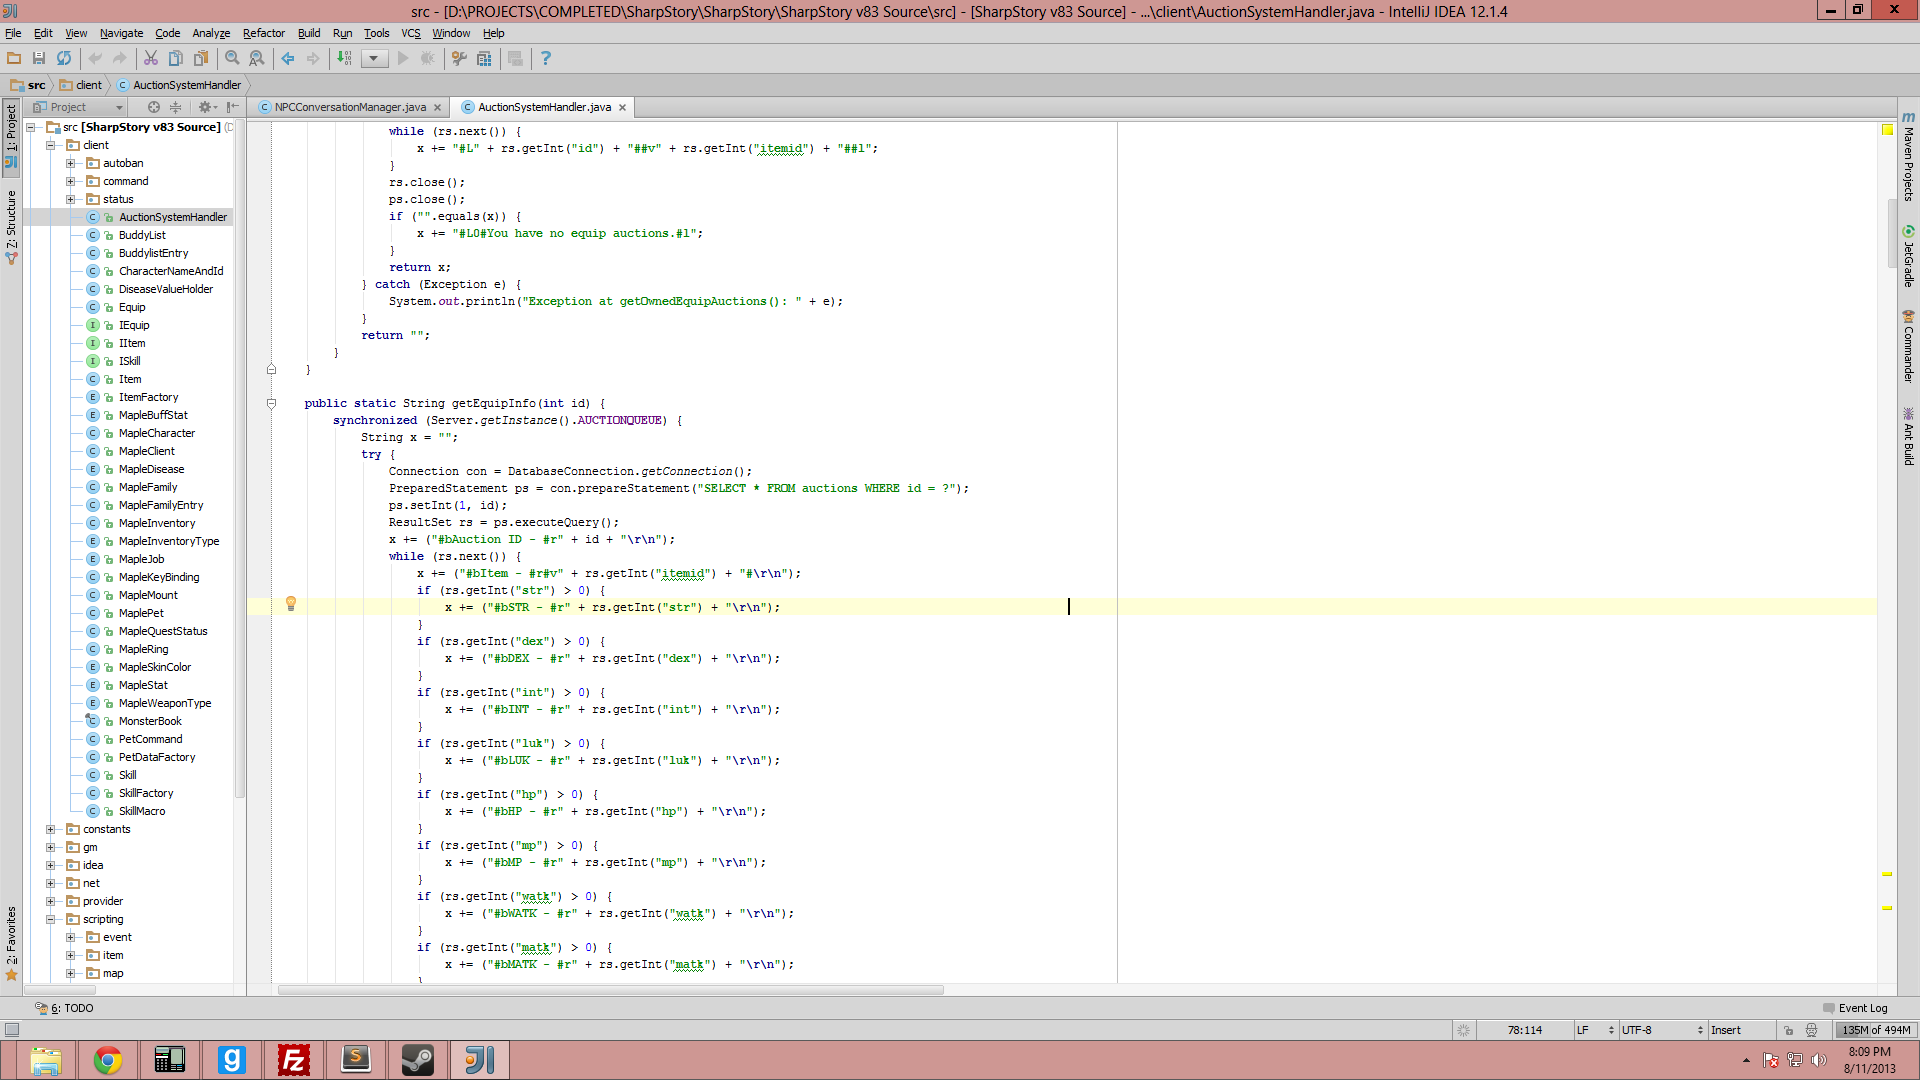This screenshot has width=1920, height=1080.
Task: Switch to NPCConversationManager.java tab
Action: [x=350, y=107]
